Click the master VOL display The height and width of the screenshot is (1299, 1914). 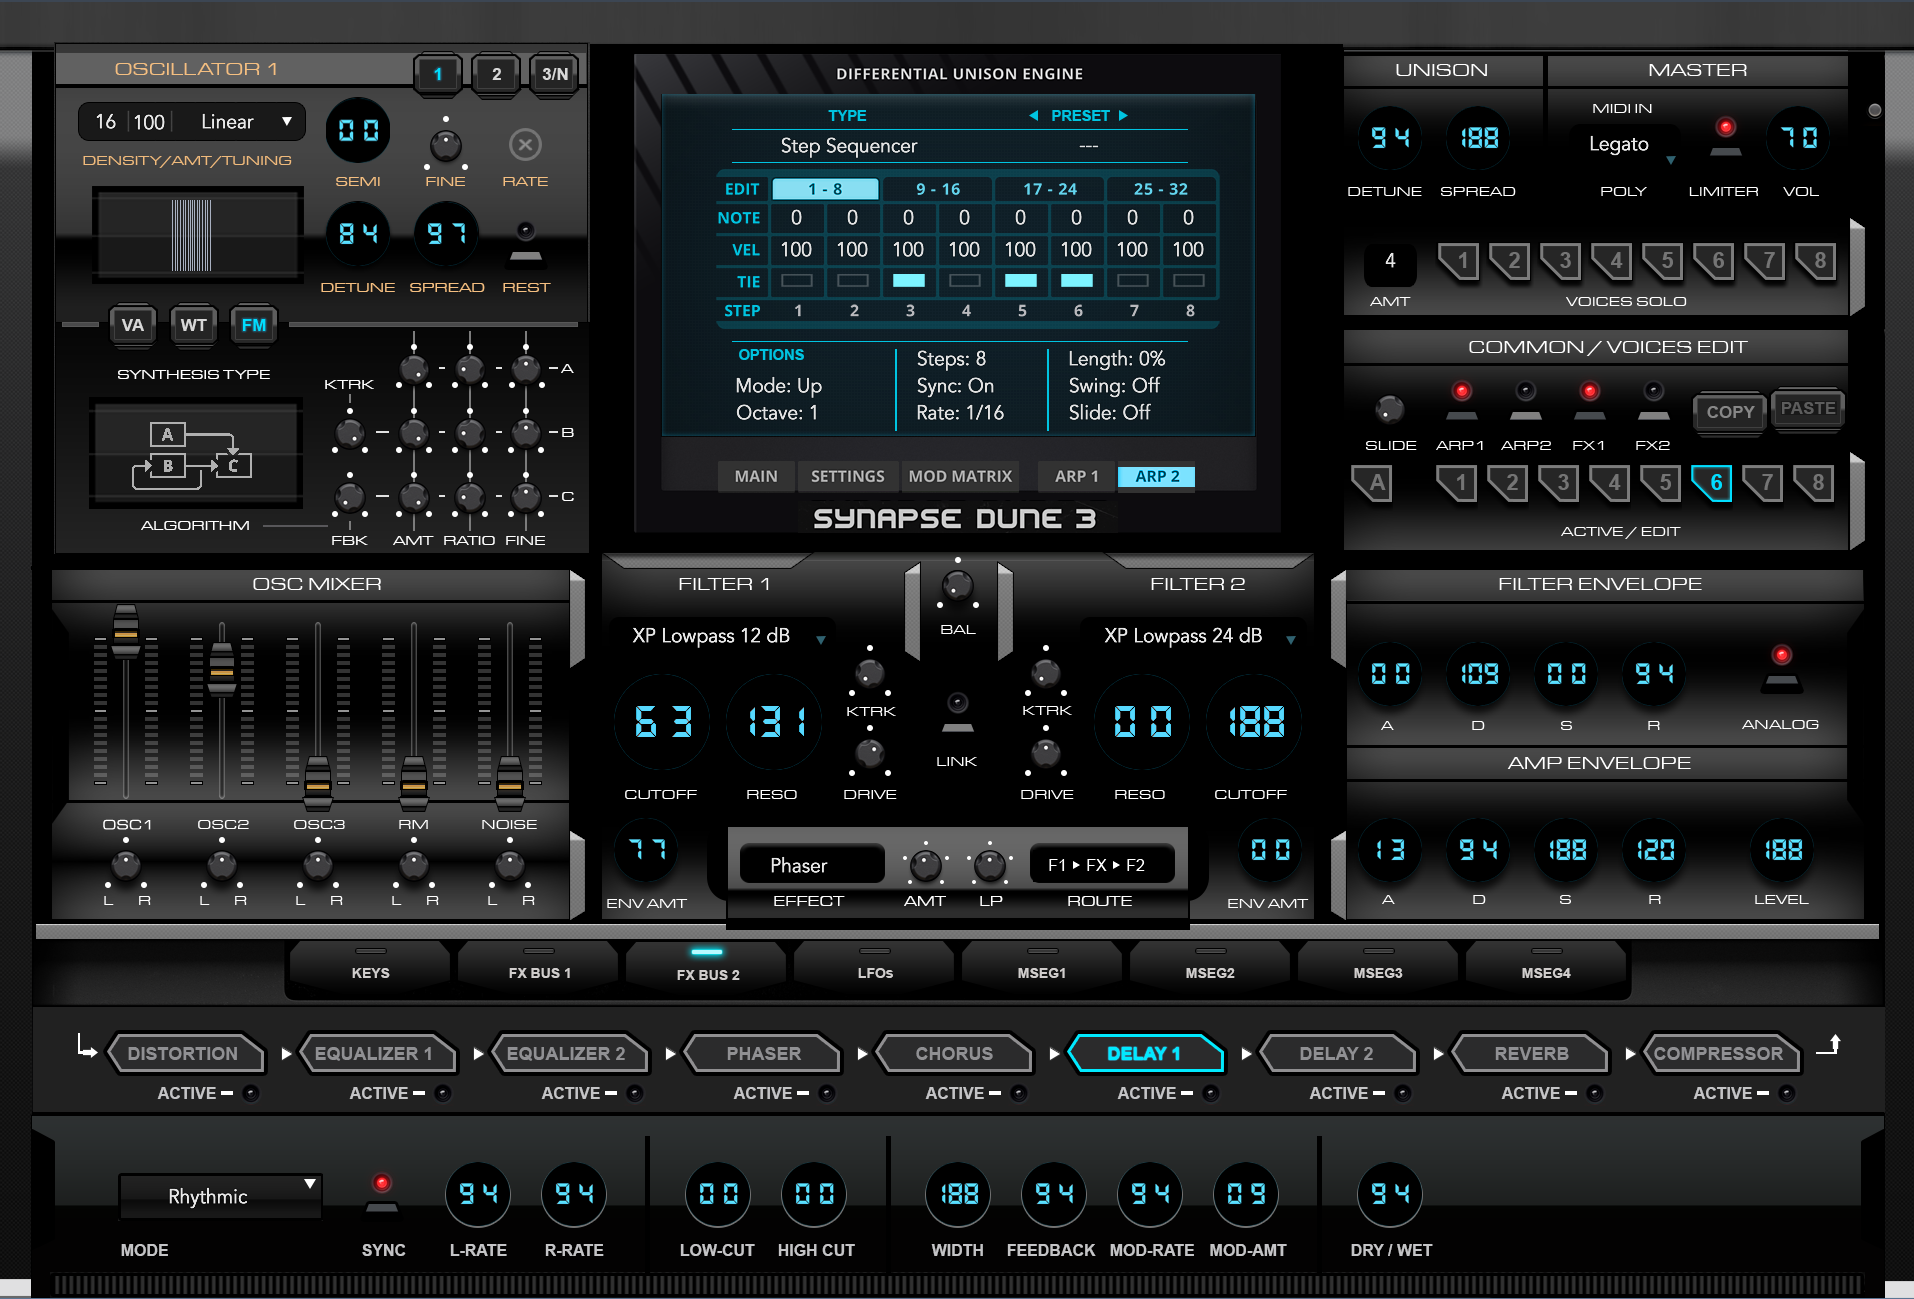[1799, 138]
